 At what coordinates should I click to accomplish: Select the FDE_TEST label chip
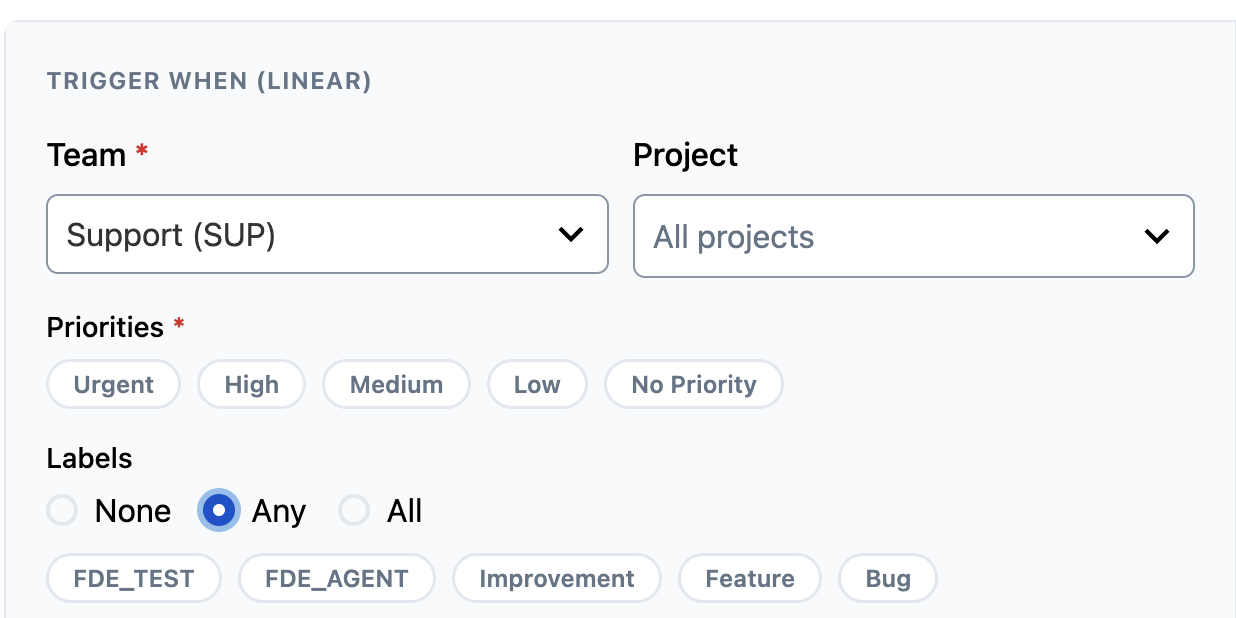coord(134,579)
